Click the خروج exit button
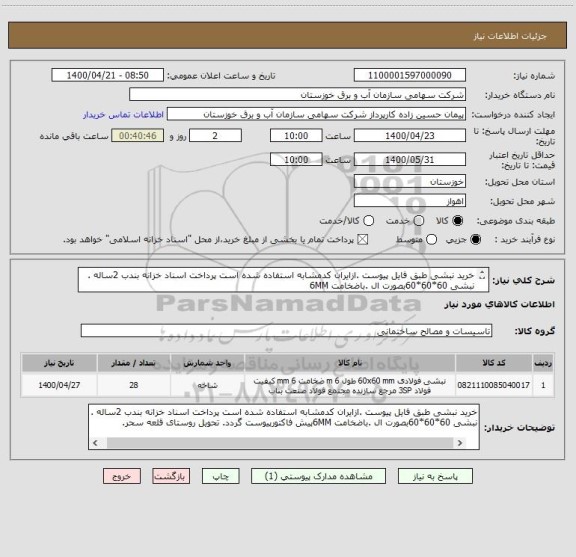Screen dimensions: 576x557 (122, 476)
